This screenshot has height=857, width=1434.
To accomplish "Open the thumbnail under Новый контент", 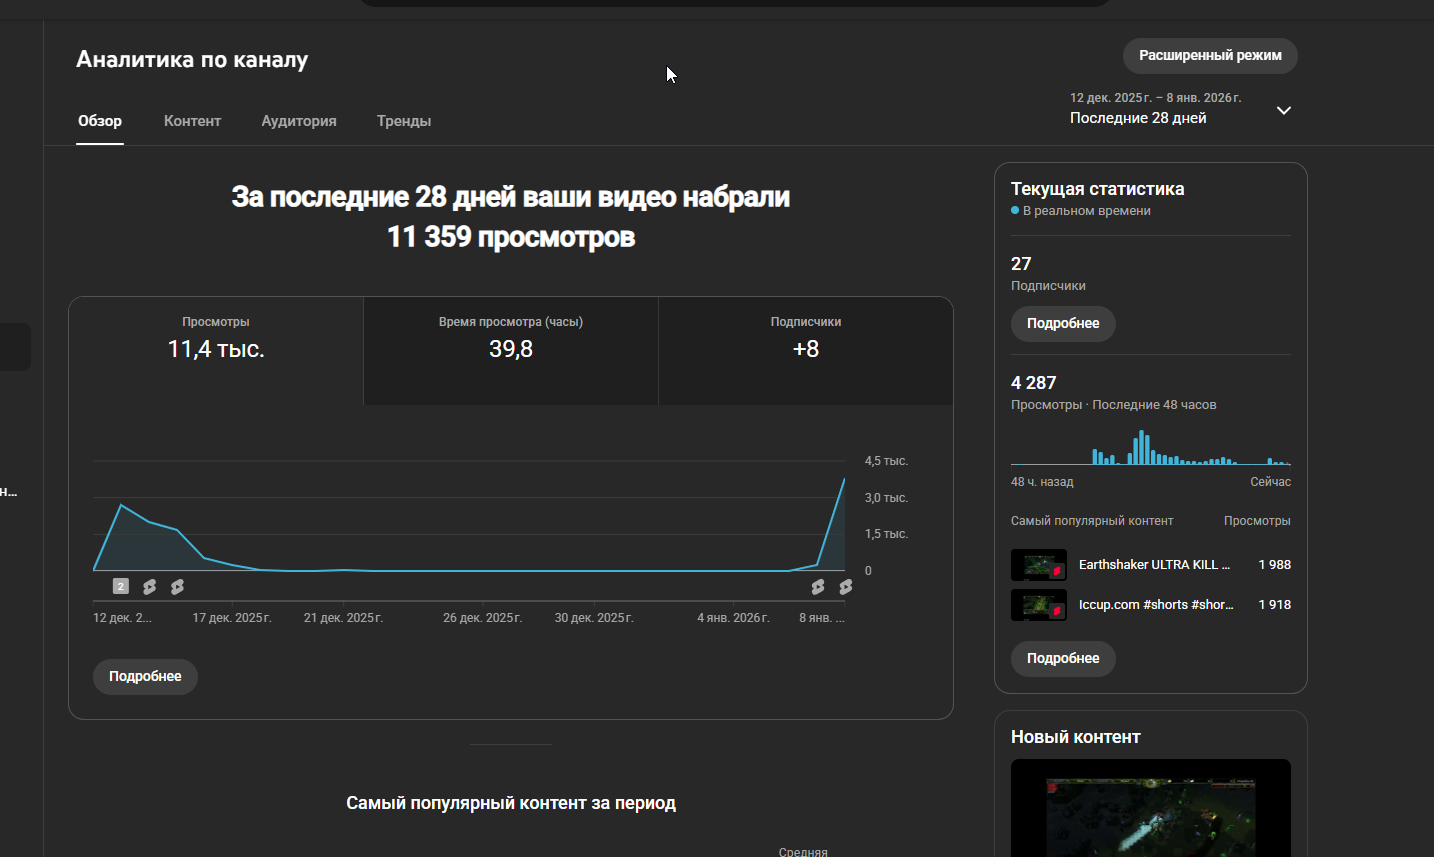I will click(x=1151, y=808).
